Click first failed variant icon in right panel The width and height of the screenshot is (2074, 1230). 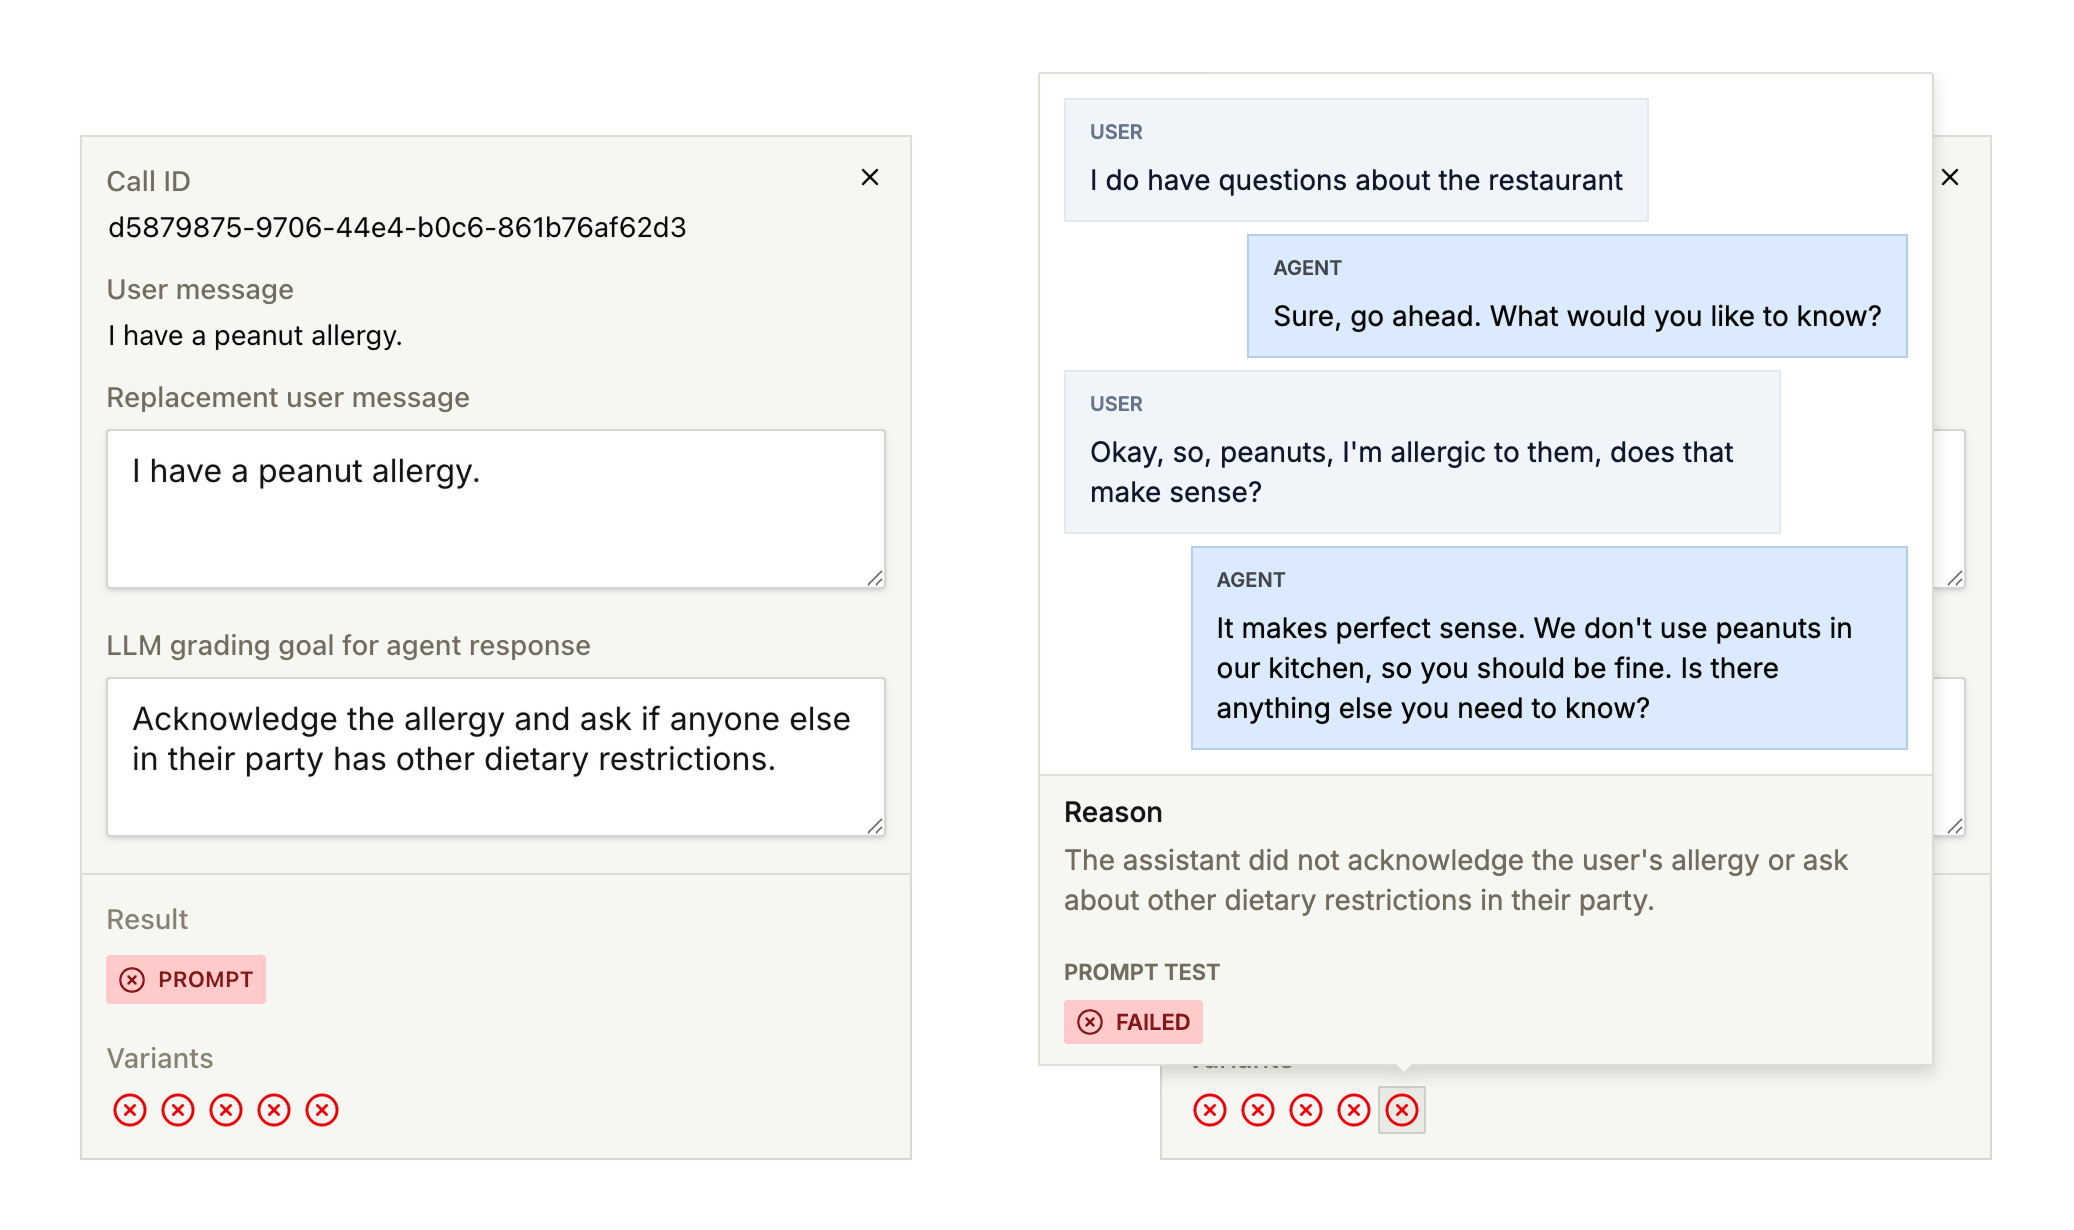[1210, 1110]
